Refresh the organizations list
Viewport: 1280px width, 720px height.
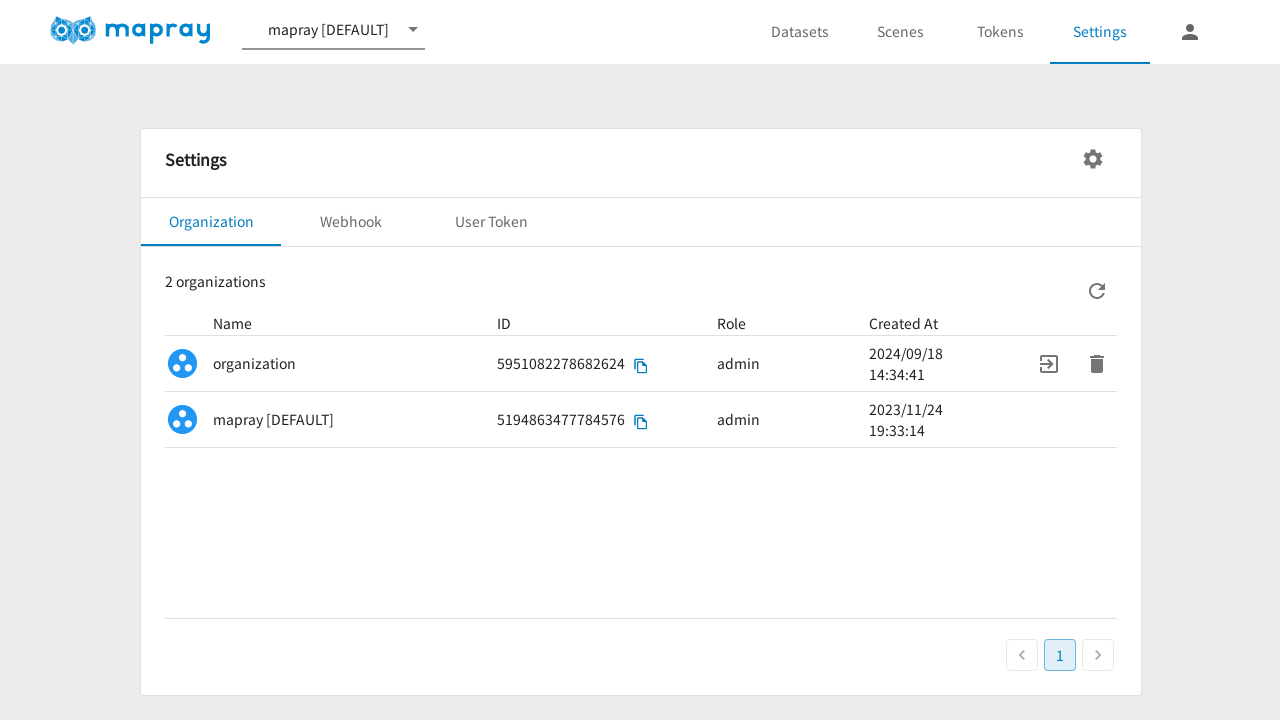coord(1096,291)
